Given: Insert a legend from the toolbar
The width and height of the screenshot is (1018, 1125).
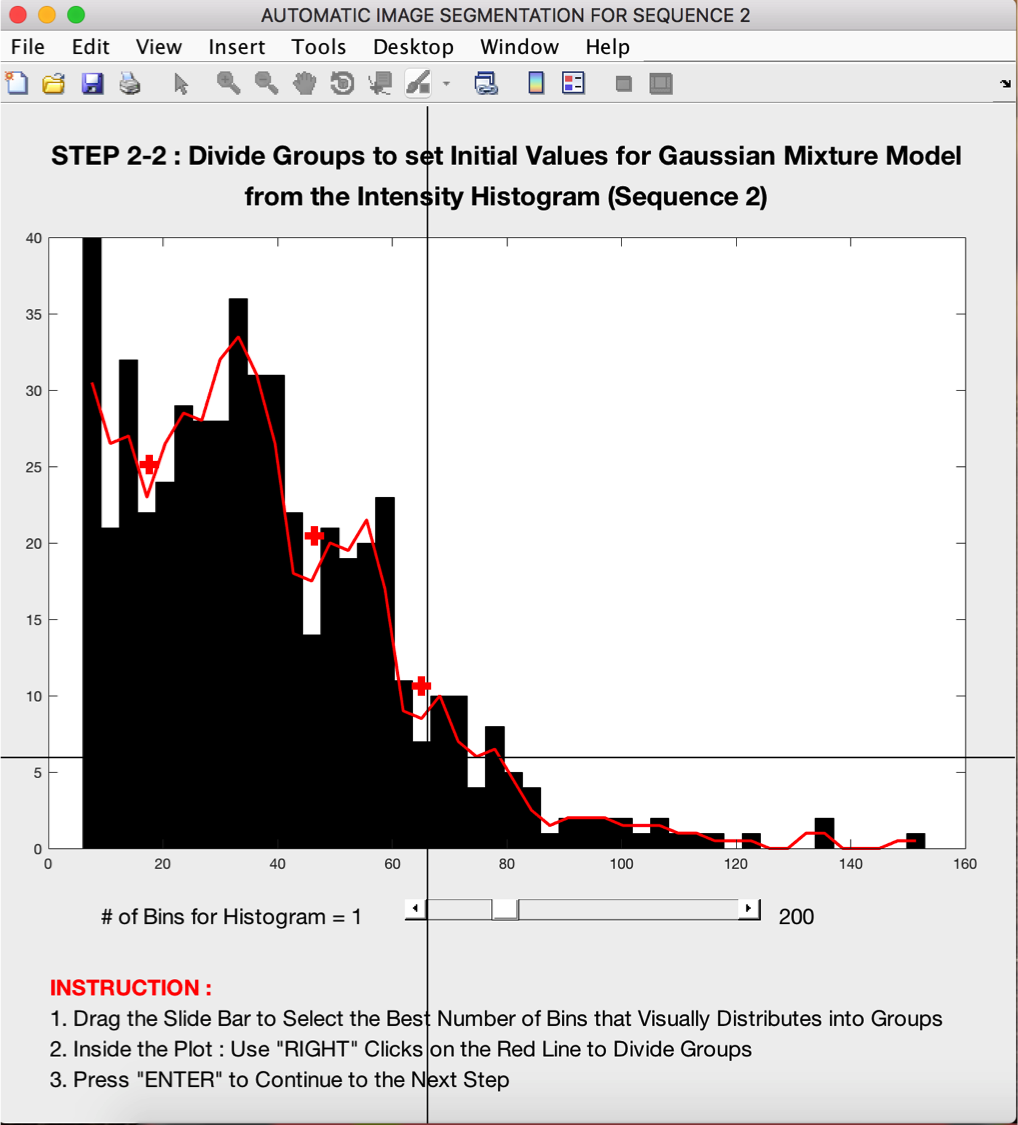Looking at the screenshot, I should 573,84.
